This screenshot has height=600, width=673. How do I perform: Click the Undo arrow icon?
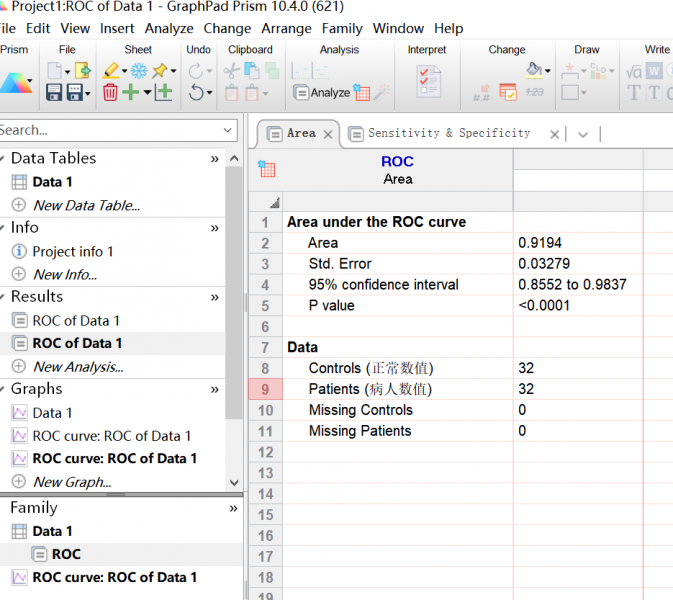[196, 92]
